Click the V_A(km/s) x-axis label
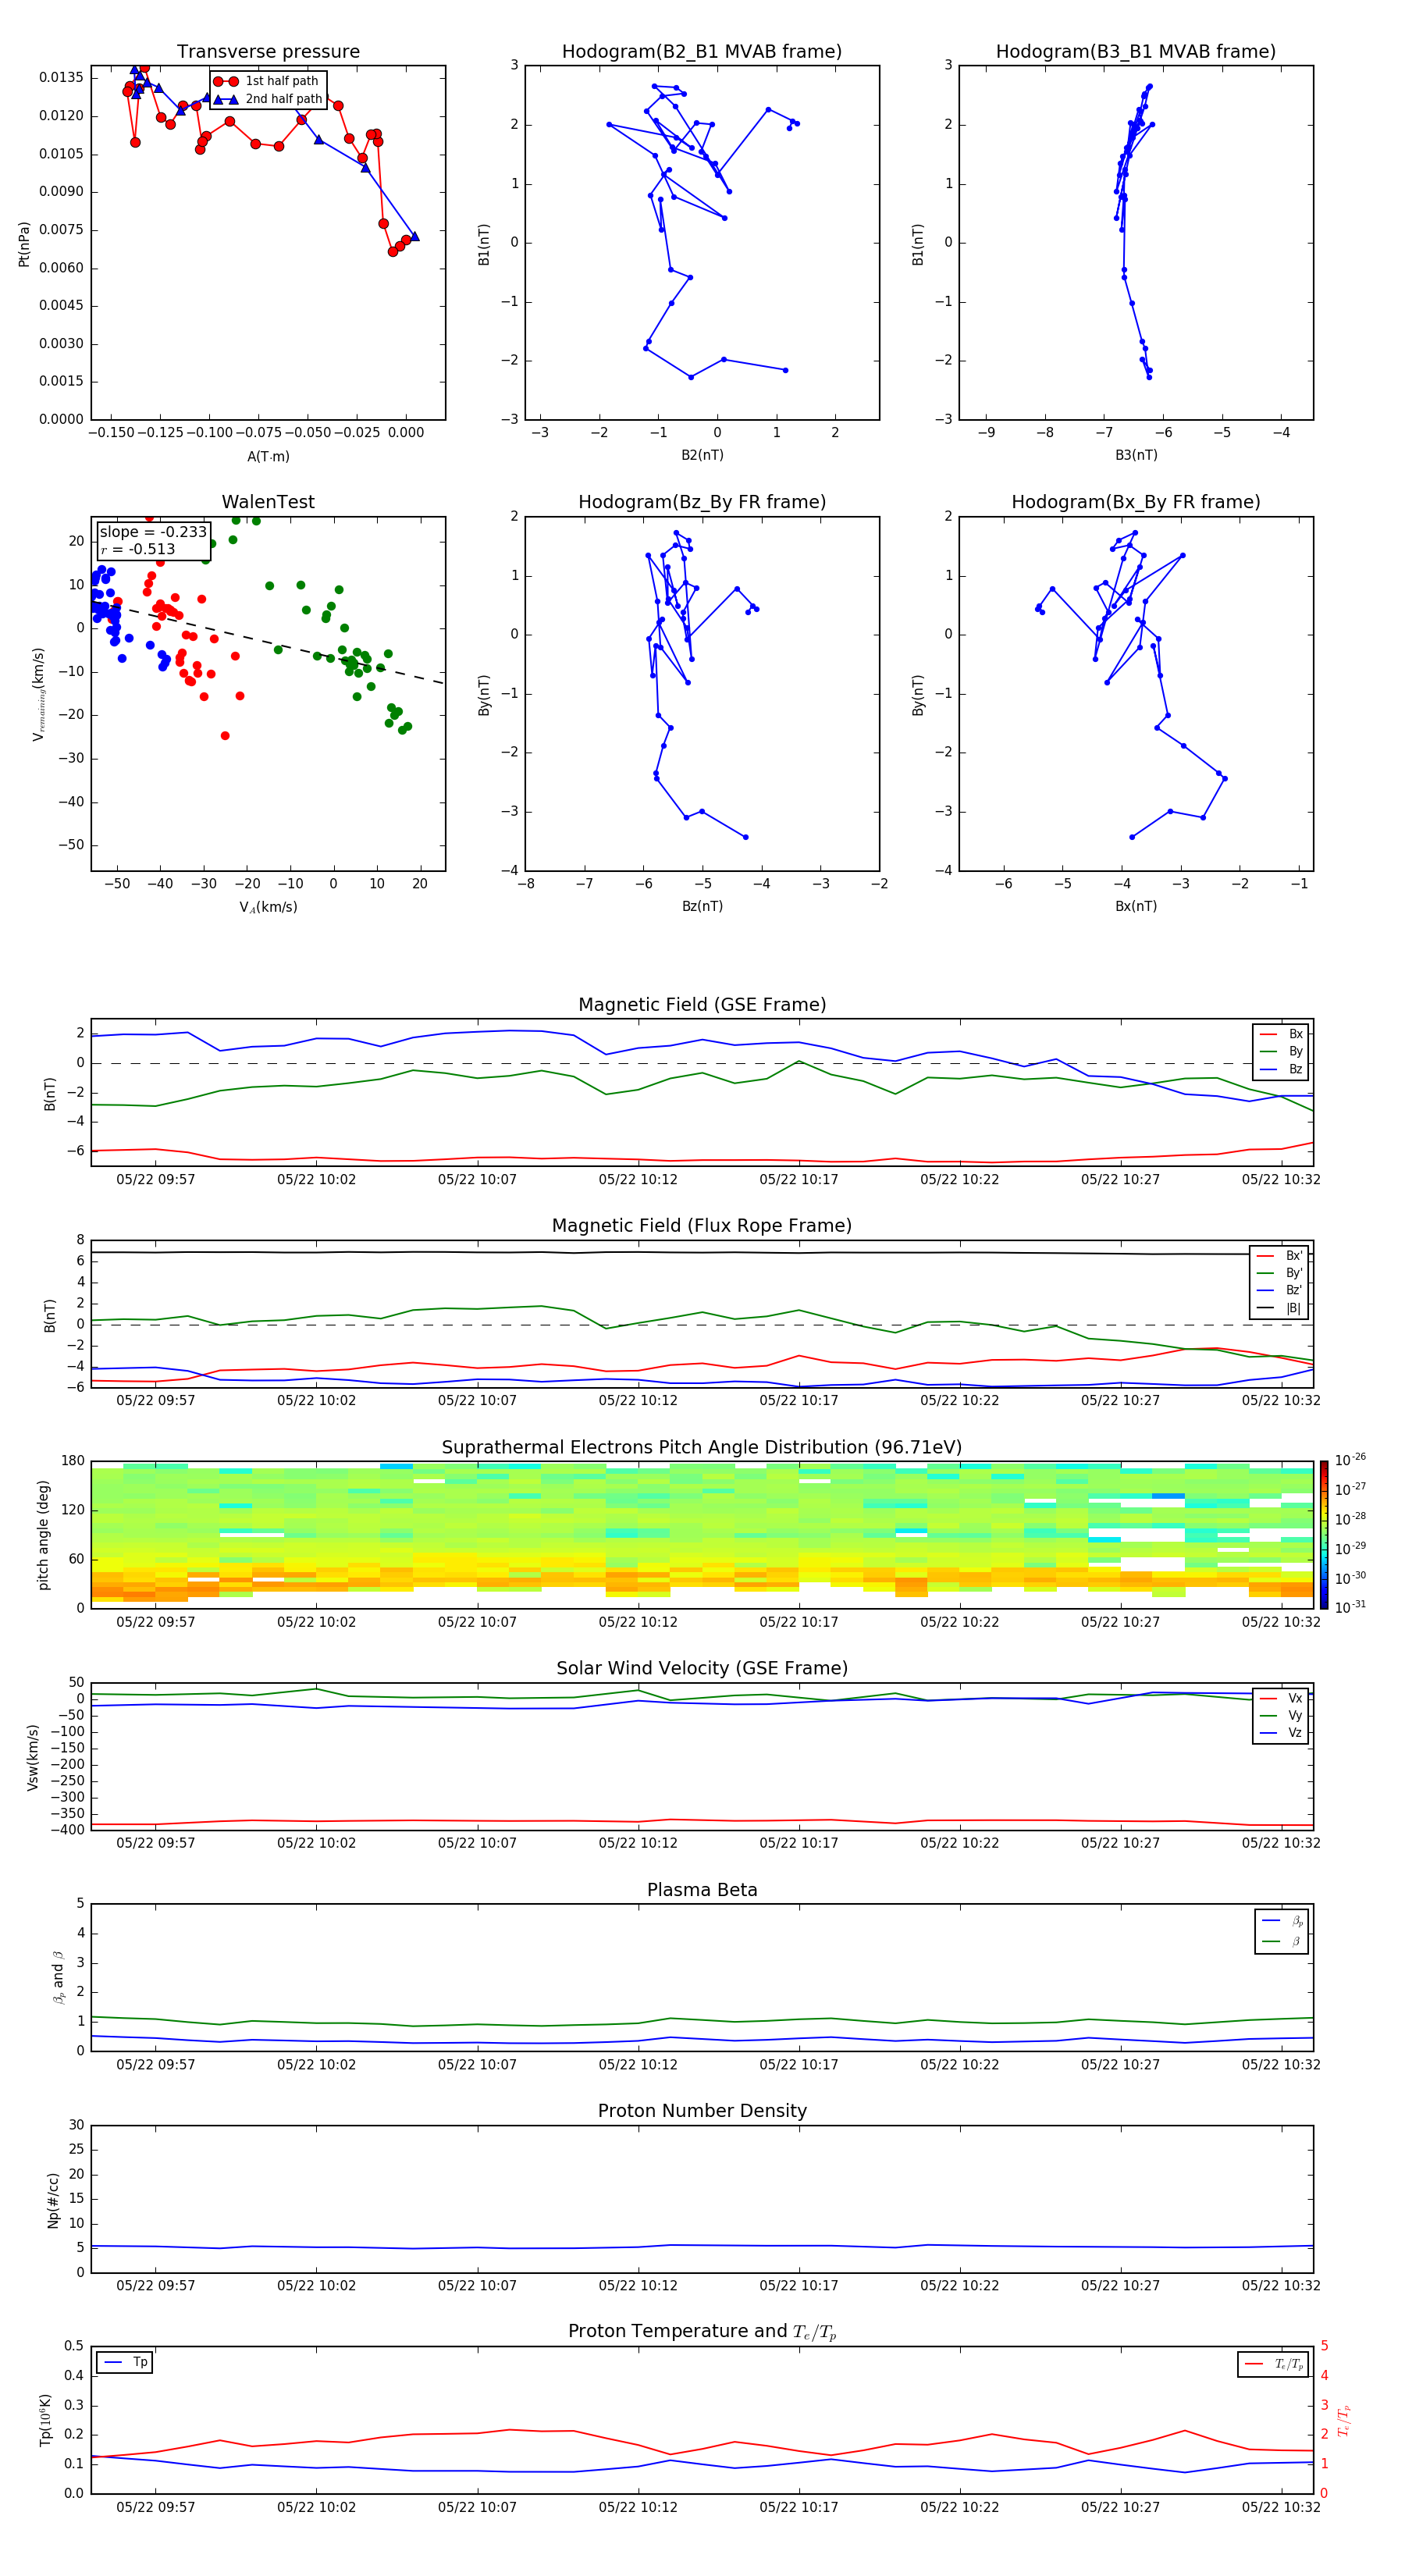Screen dimensions: 1405x2576 pos(268,907)
